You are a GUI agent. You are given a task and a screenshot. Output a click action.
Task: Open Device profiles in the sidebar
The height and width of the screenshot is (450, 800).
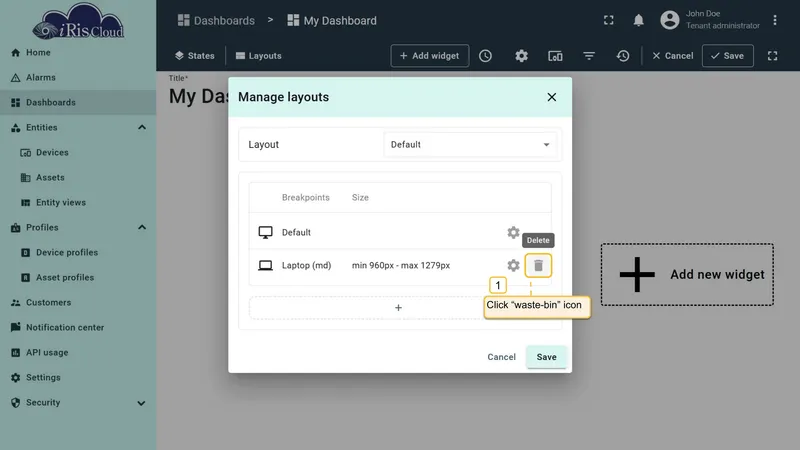78,253
